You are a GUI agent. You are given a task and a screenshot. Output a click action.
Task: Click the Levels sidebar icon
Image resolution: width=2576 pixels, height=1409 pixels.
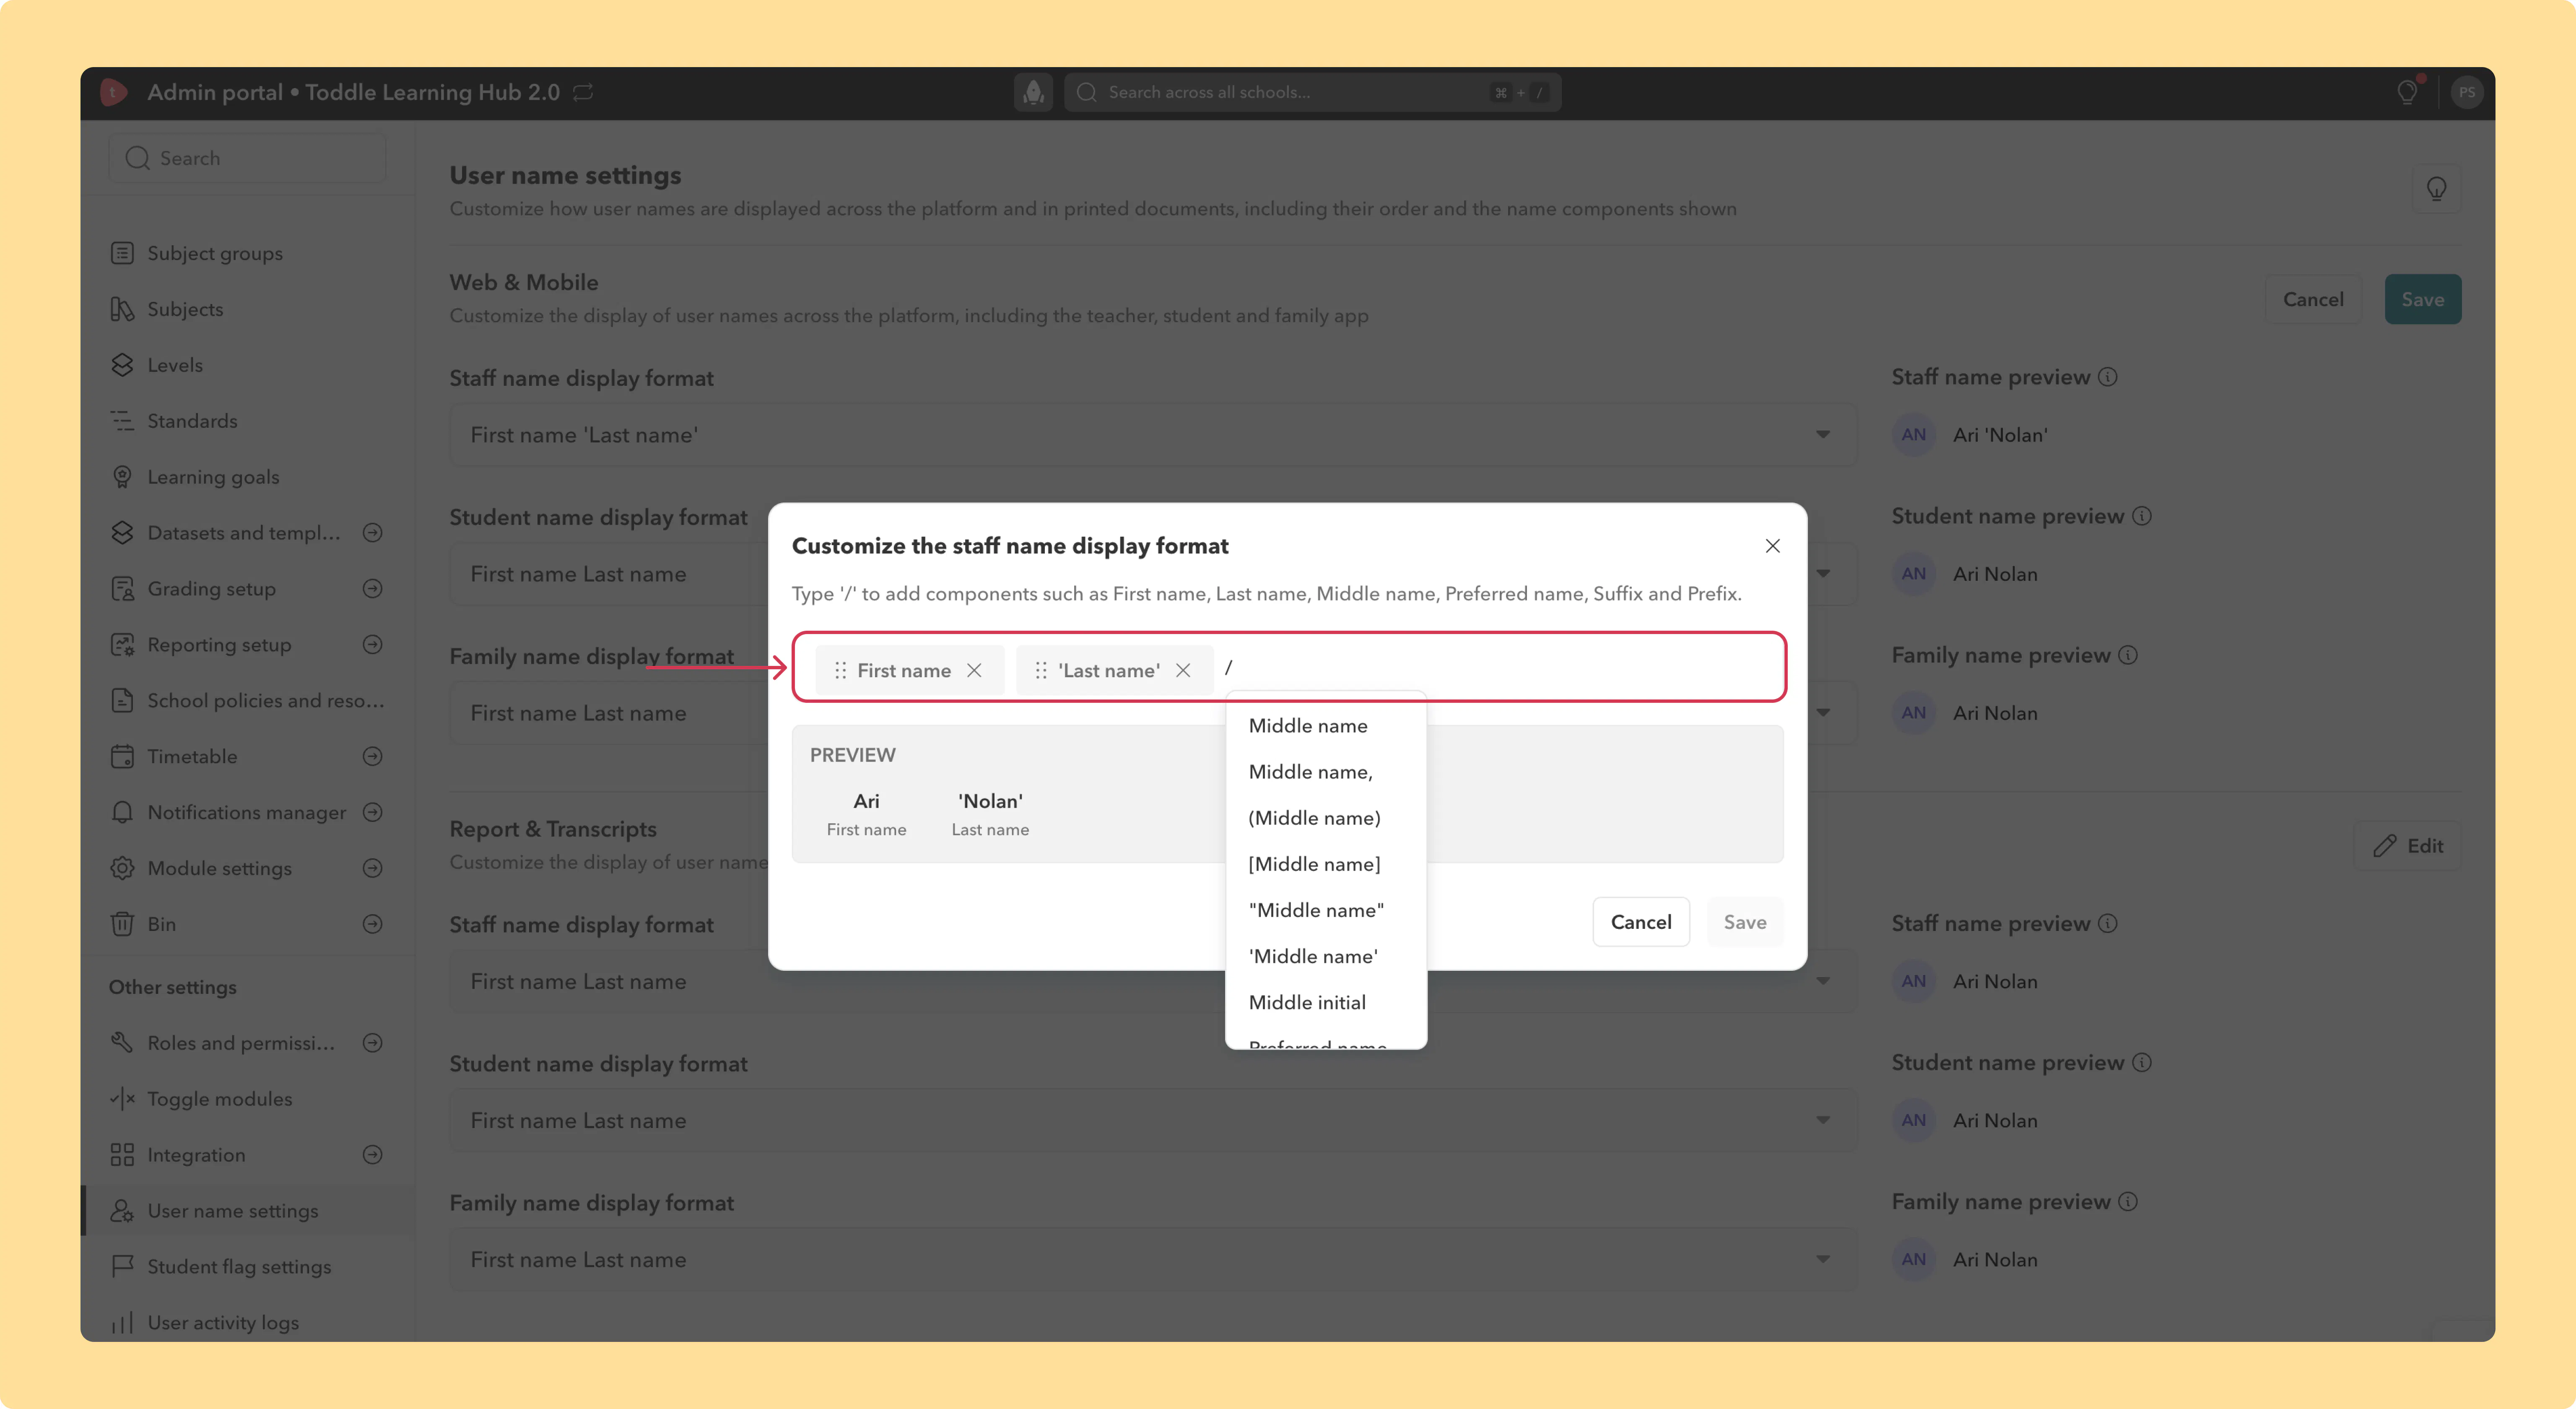(x=122, y=365)
